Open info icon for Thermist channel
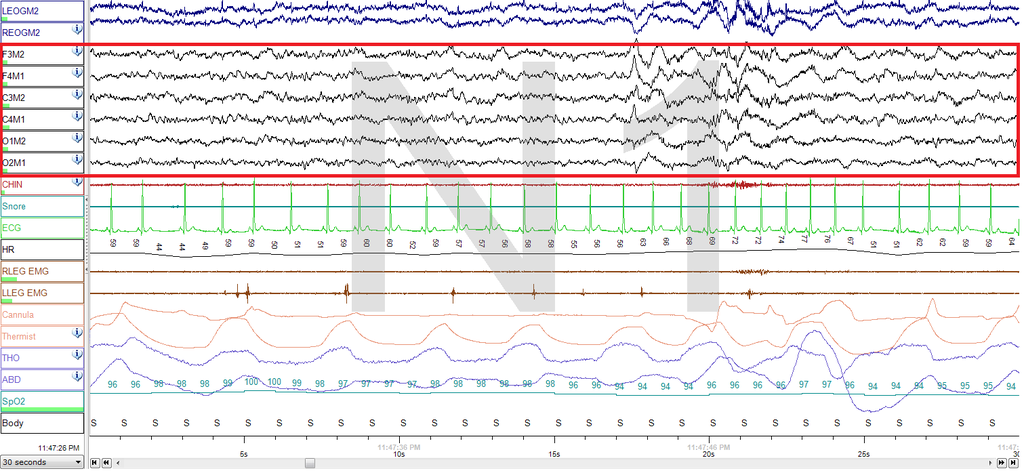Viewport: 1024px width, 473px height. [77, 332]
